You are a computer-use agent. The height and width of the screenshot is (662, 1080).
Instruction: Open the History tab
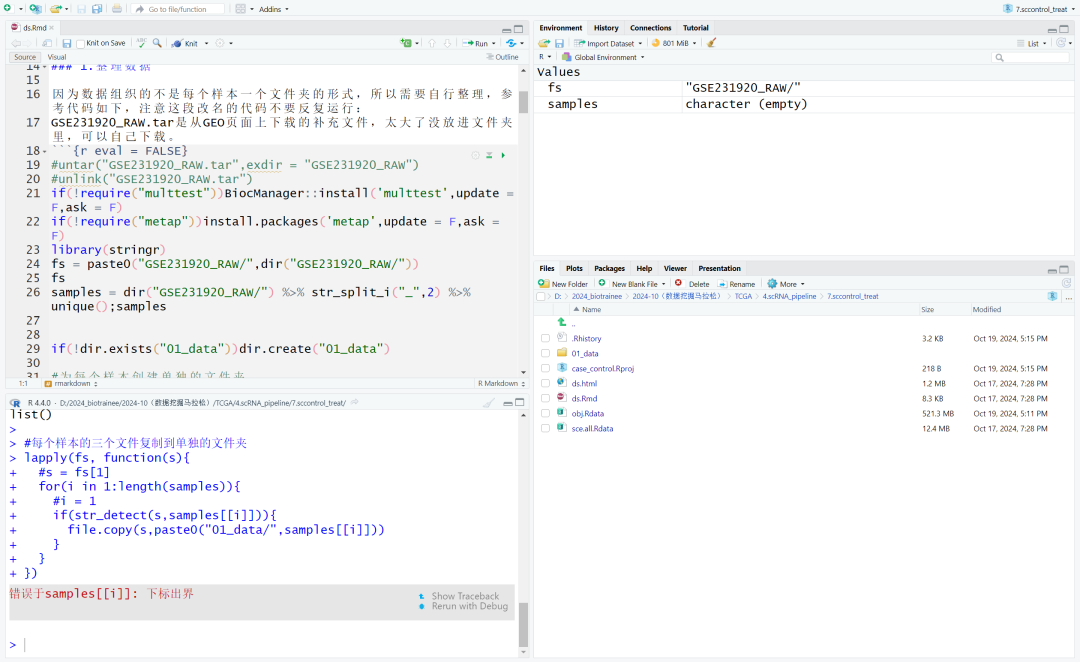[x=606, y=28]
